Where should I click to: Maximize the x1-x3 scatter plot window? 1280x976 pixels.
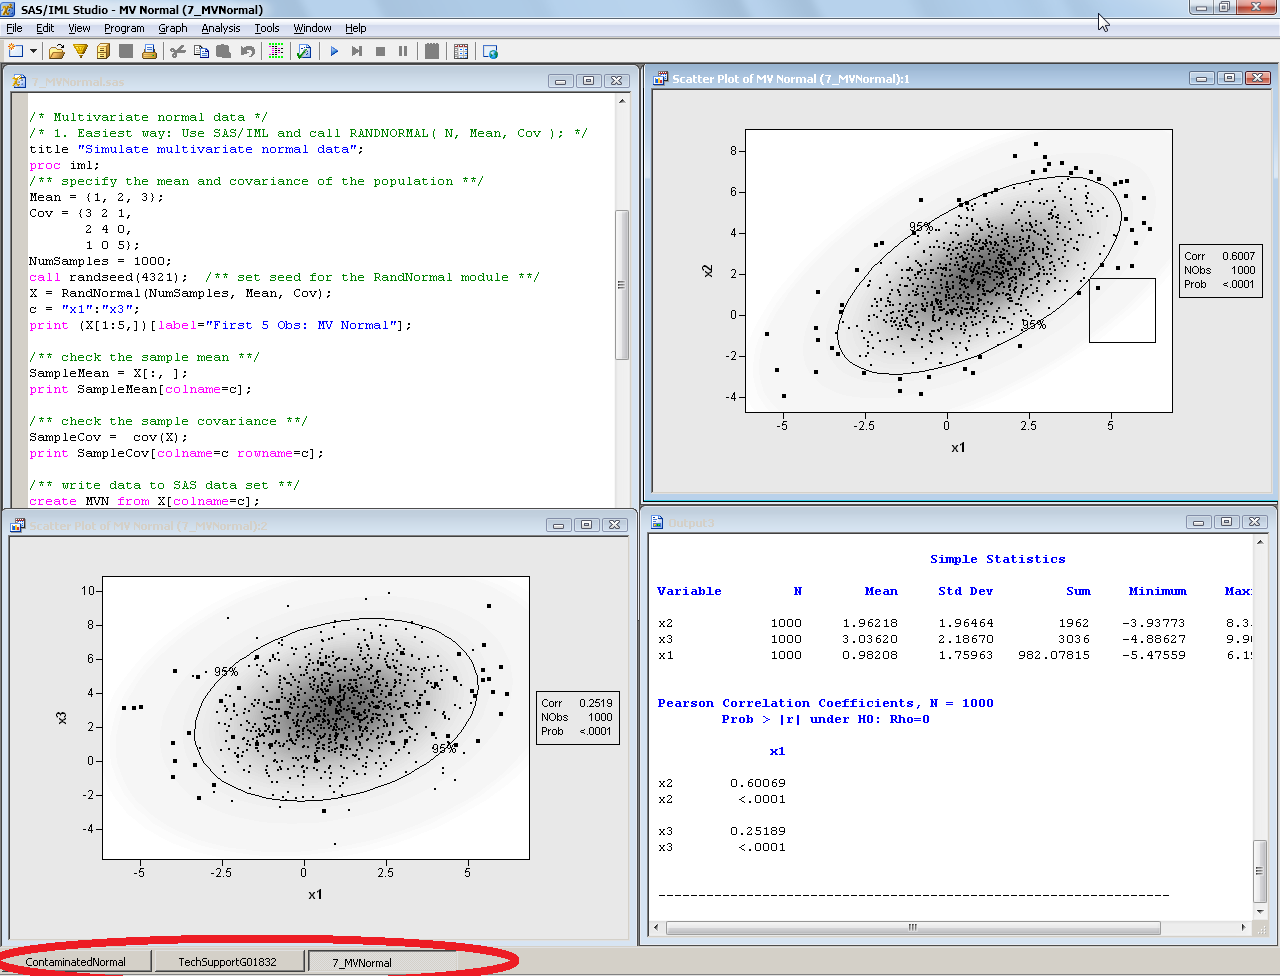pos(586,525)
